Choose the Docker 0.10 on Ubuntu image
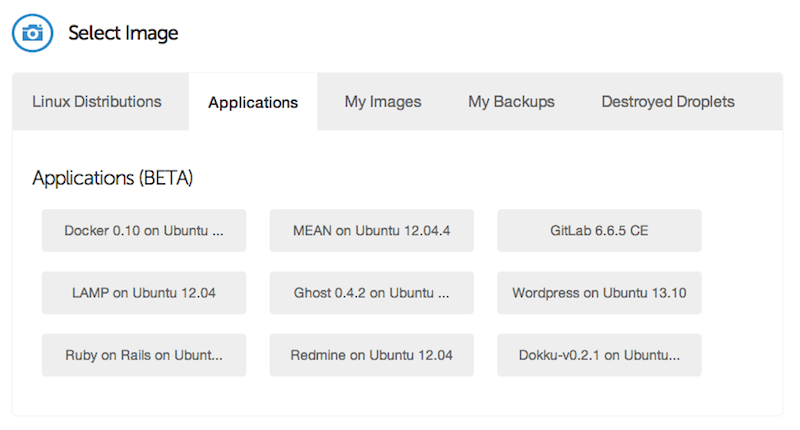This screenshot has height=430, width=800. click(144, 230)
